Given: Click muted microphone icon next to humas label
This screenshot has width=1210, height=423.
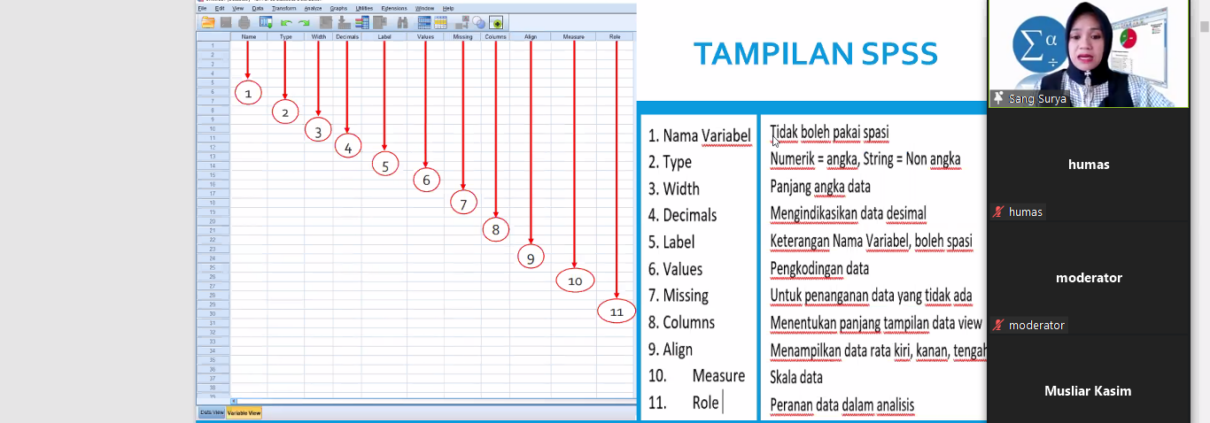Looking at the screenshot, I should point(998,212).
